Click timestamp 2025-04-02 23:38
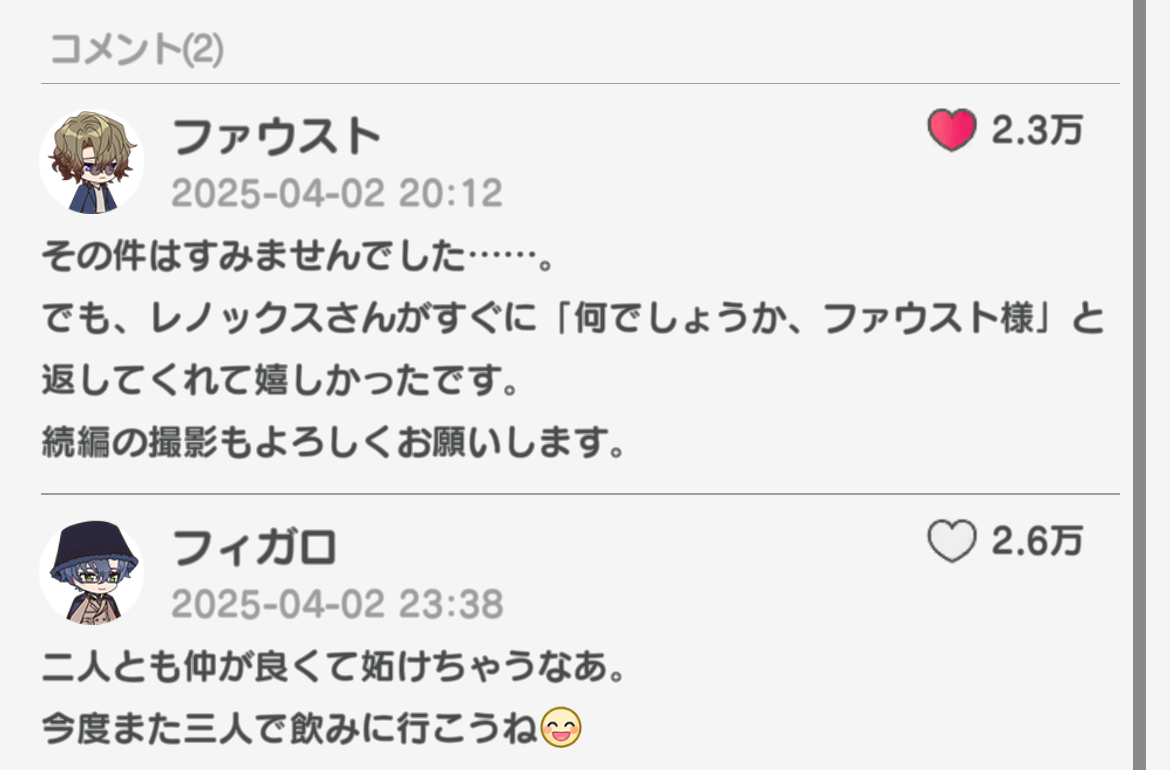 (337, 604)
